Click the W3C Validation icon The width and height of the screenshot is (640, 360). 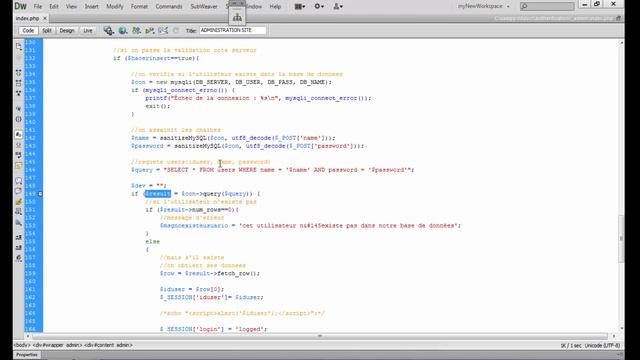point(150,31)
